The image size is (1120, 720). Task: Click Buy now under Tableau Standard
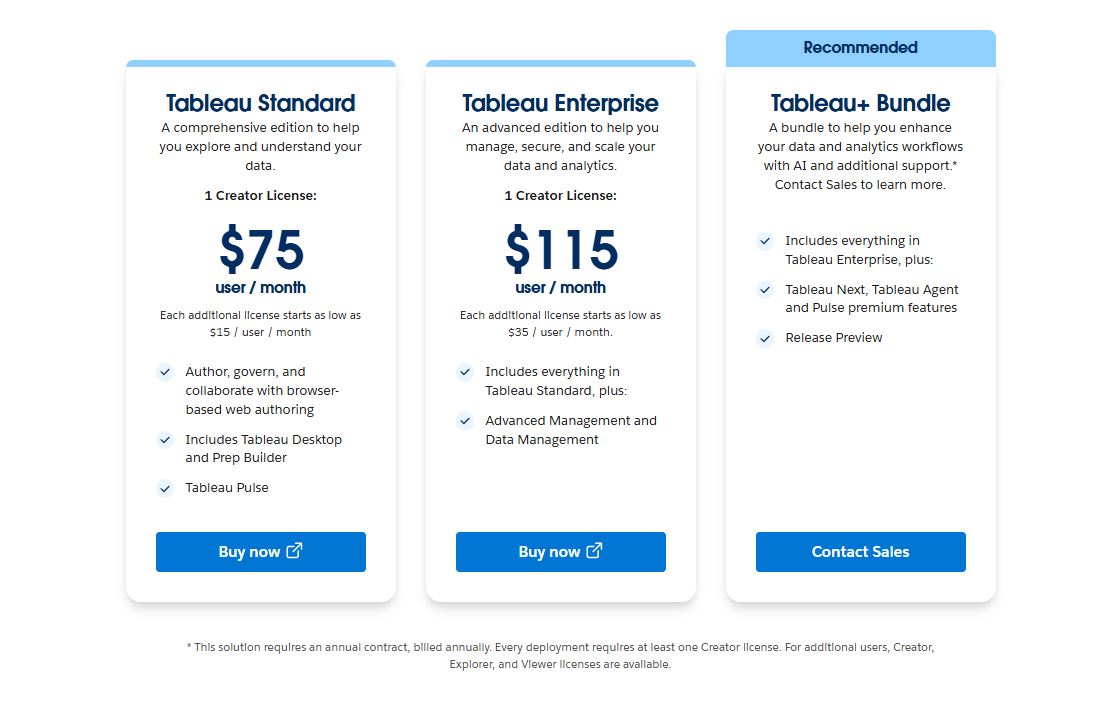(x=260, y=551)
